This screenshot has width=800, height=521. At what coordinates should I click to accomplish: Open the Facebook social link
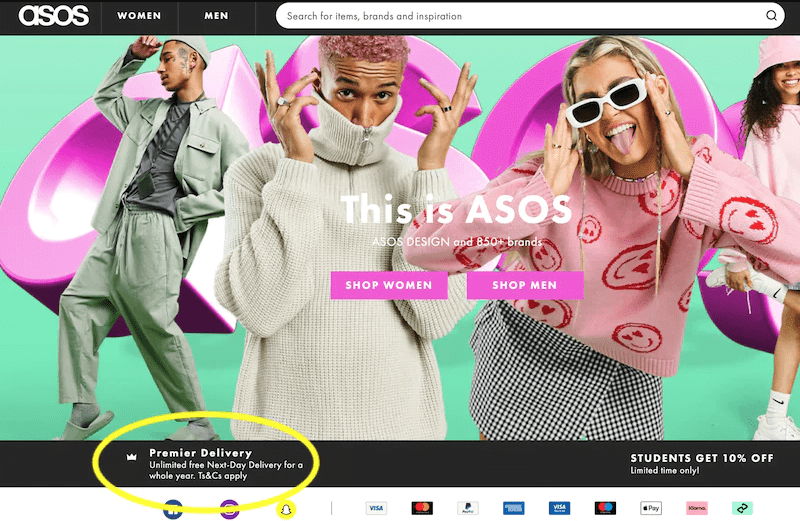pyautogui.click(x=172, y=508)
